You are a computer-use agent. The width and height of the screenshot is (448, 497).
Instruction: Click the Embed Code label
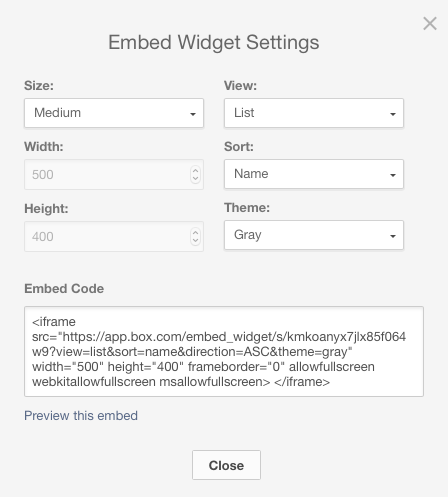click(x=64, y=289)
